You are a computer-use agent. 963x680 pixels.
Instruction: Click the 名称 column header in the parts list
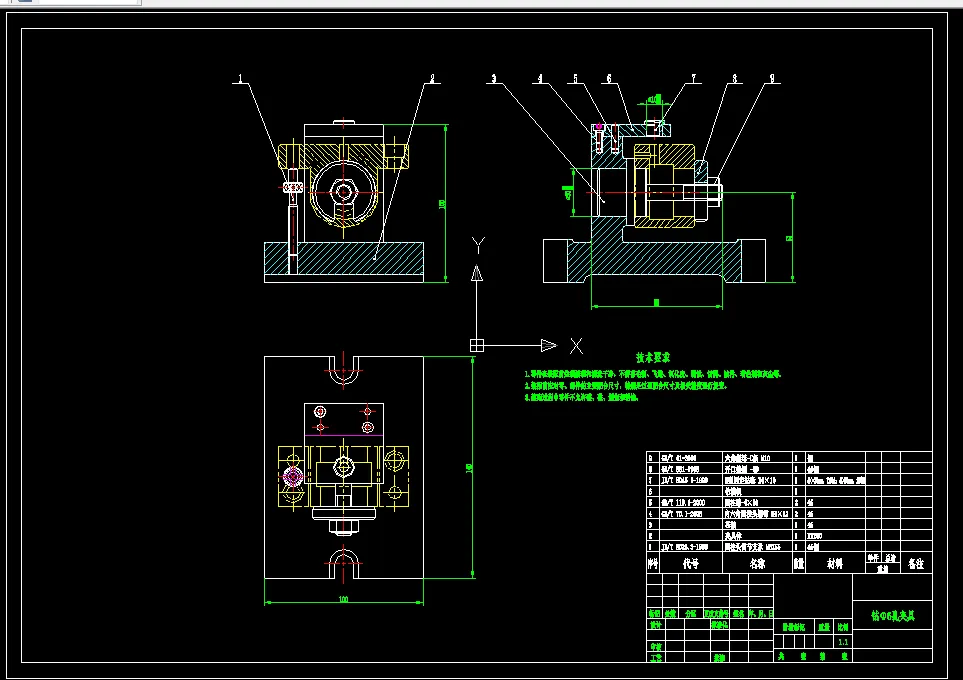pyautogui.click(x=757, y=563)
